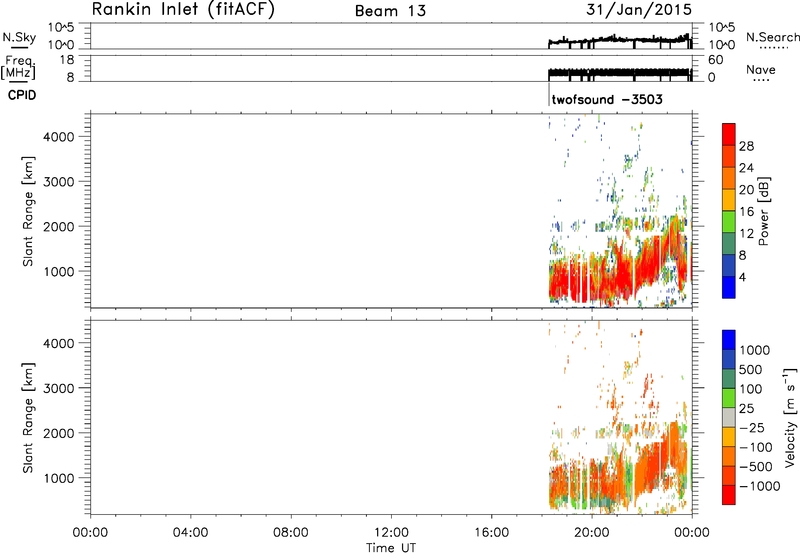
Task: Click the '3000' tick of the power panel
Action: pyautogui.click(x=59, y=182)
